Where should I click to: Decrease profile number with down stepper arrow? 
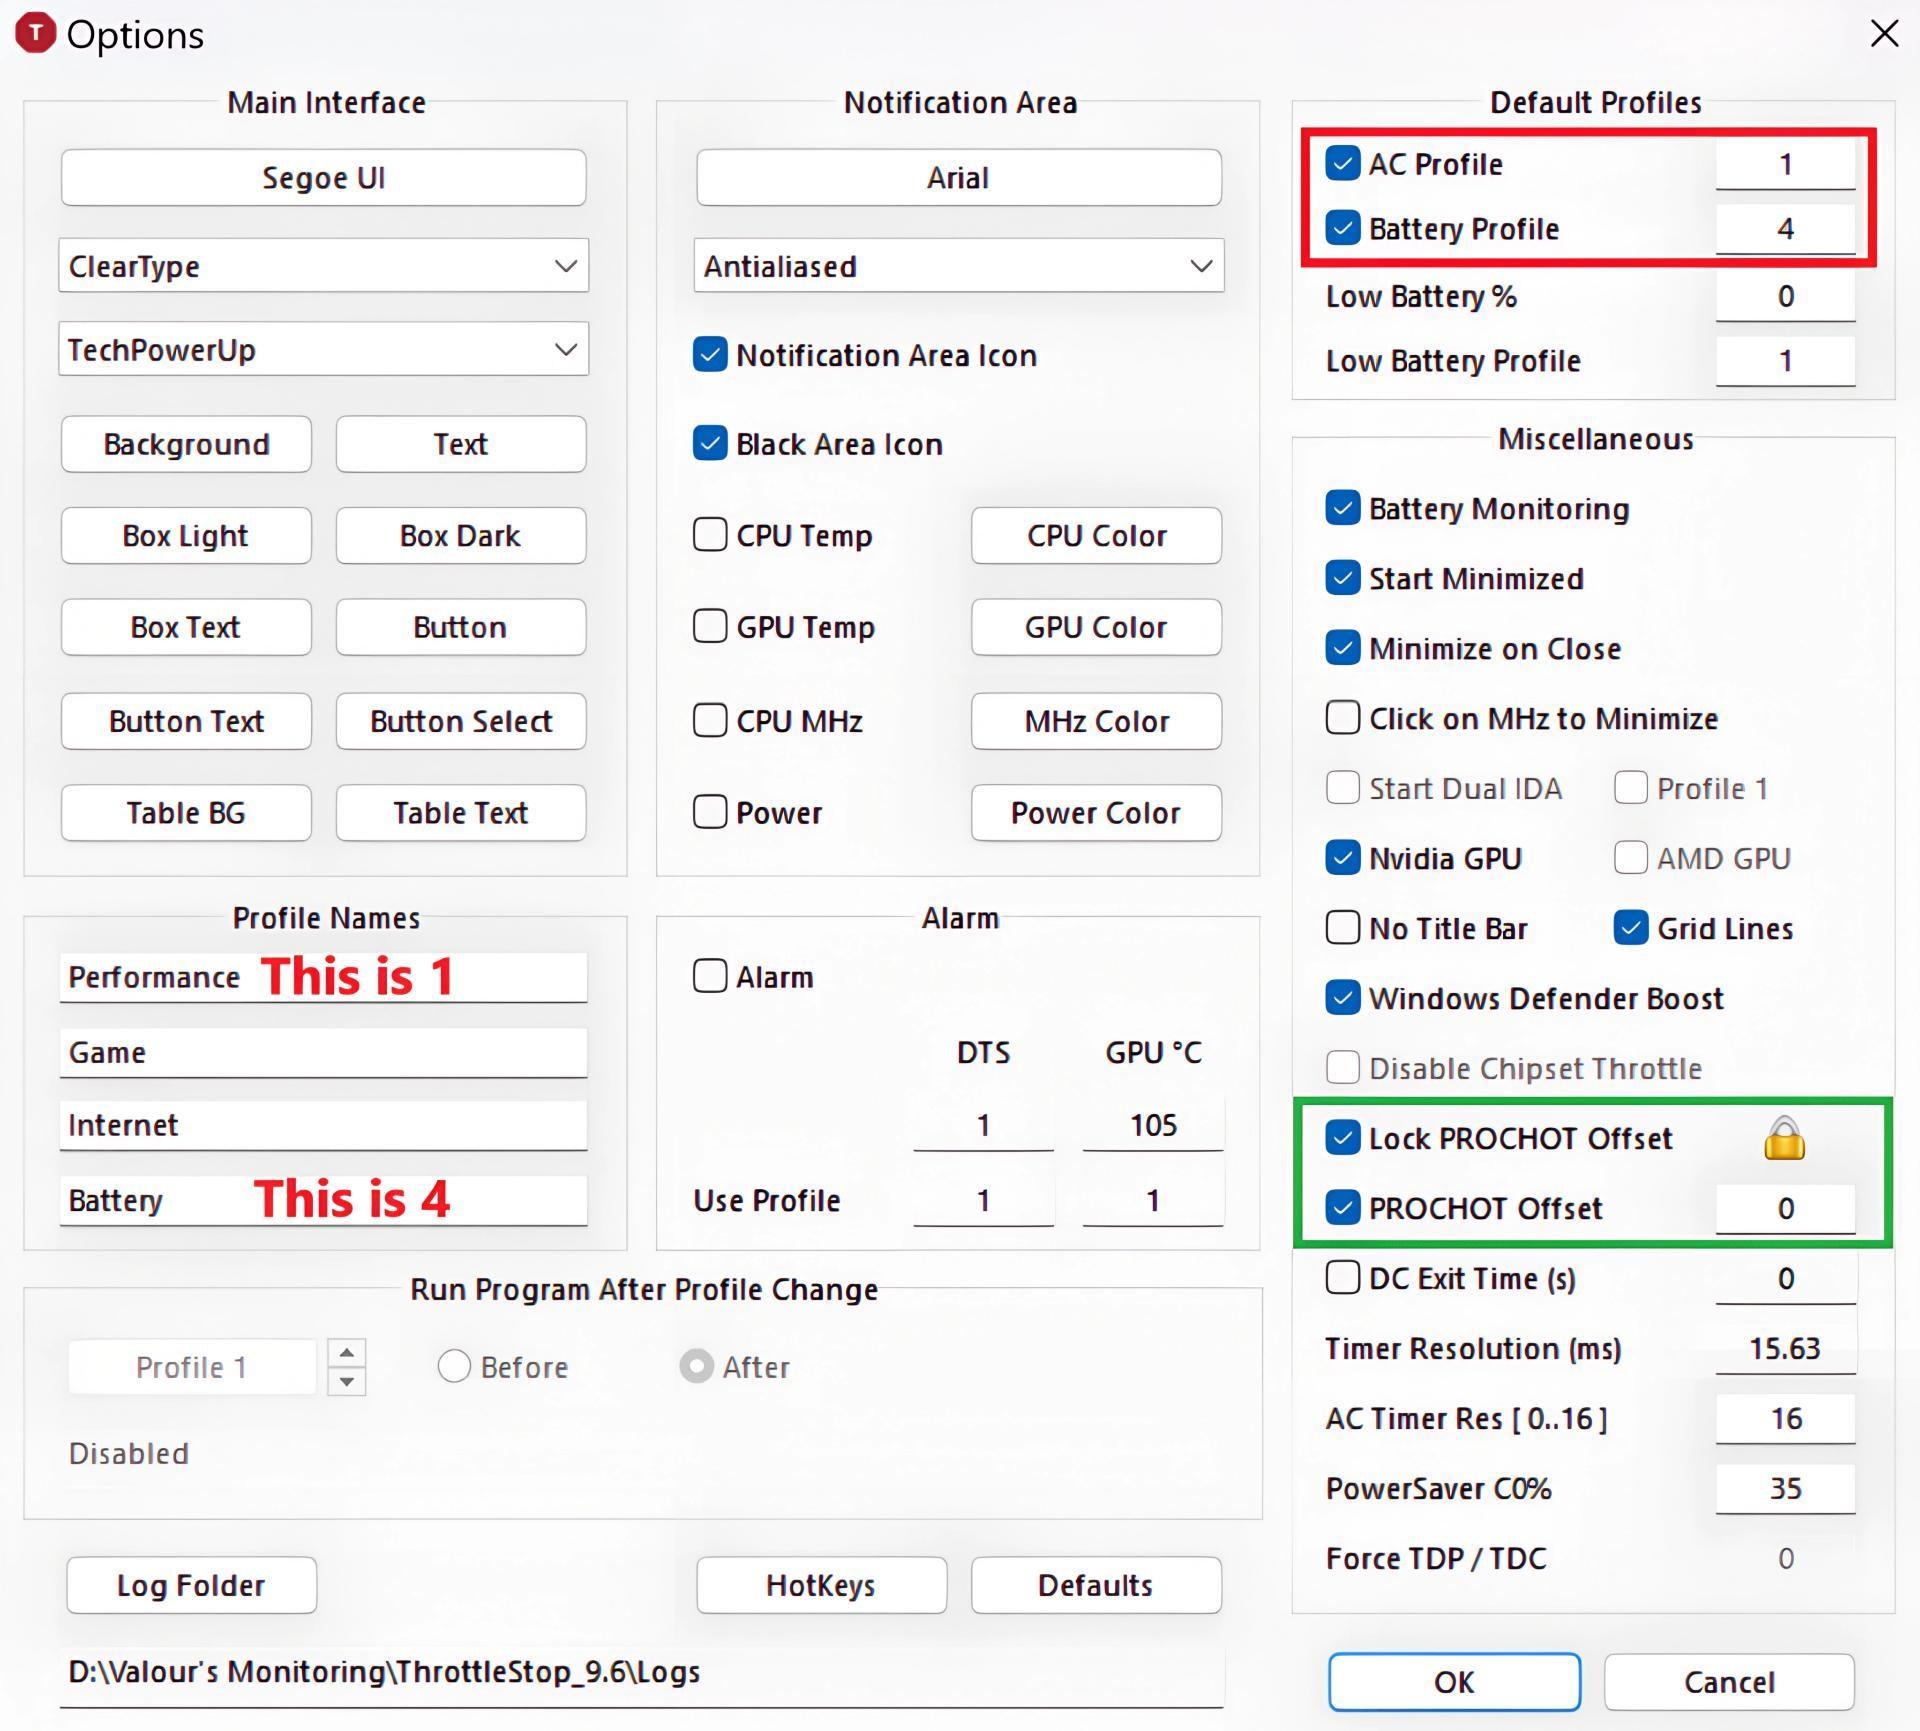coord(346,1381)
